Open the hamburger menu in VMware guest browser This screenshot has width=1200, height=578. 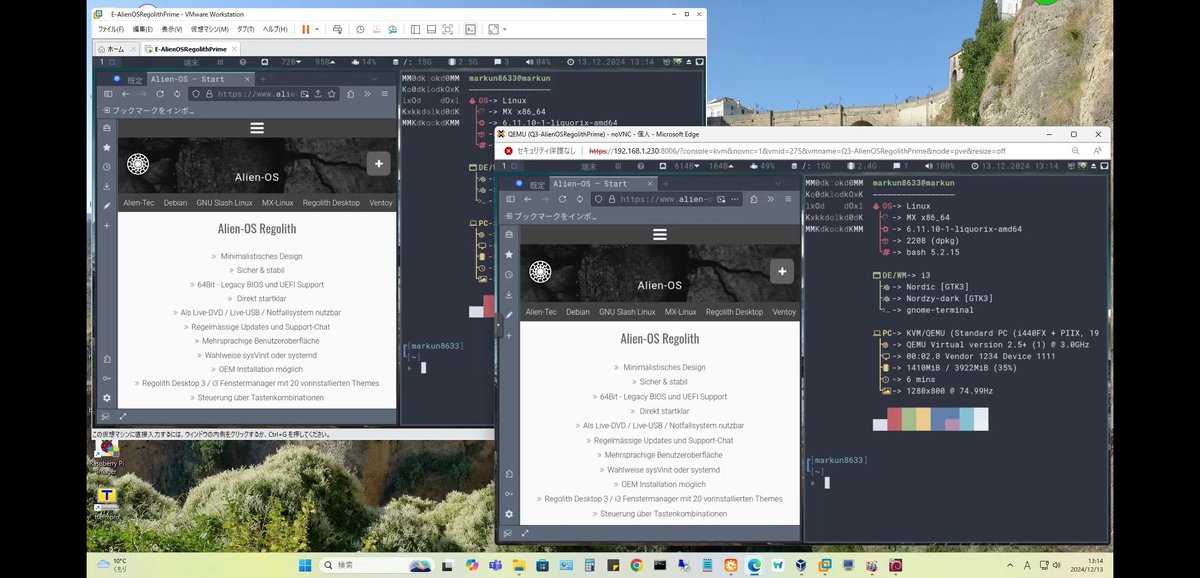387,94
